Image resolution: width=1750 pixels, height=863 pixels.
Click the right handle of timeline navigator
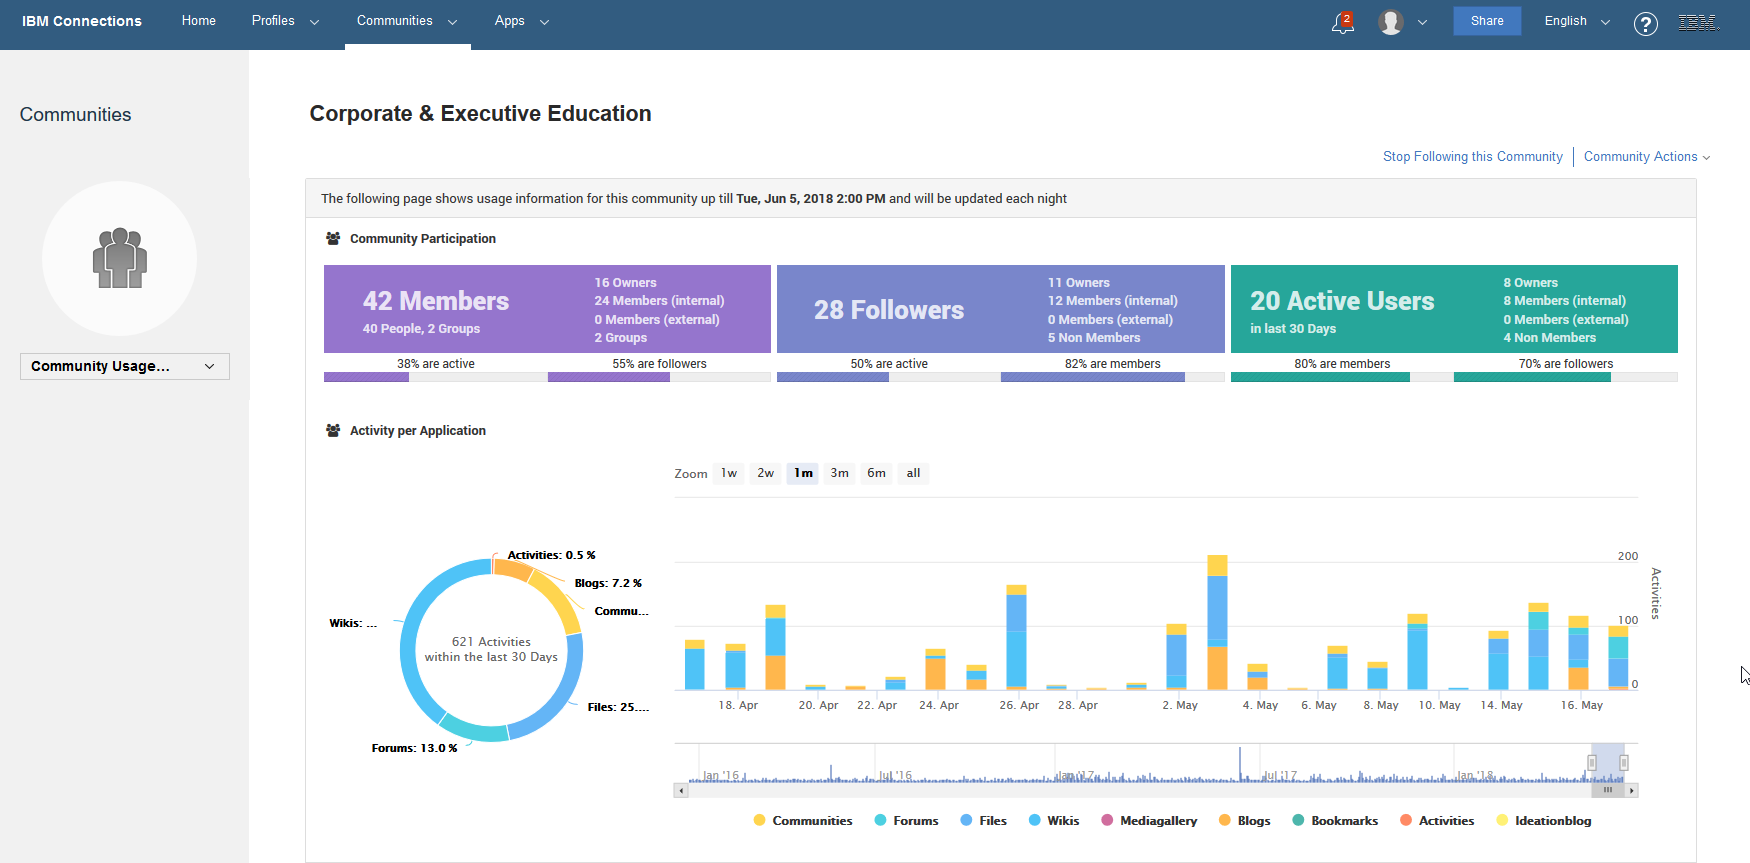1623,763
